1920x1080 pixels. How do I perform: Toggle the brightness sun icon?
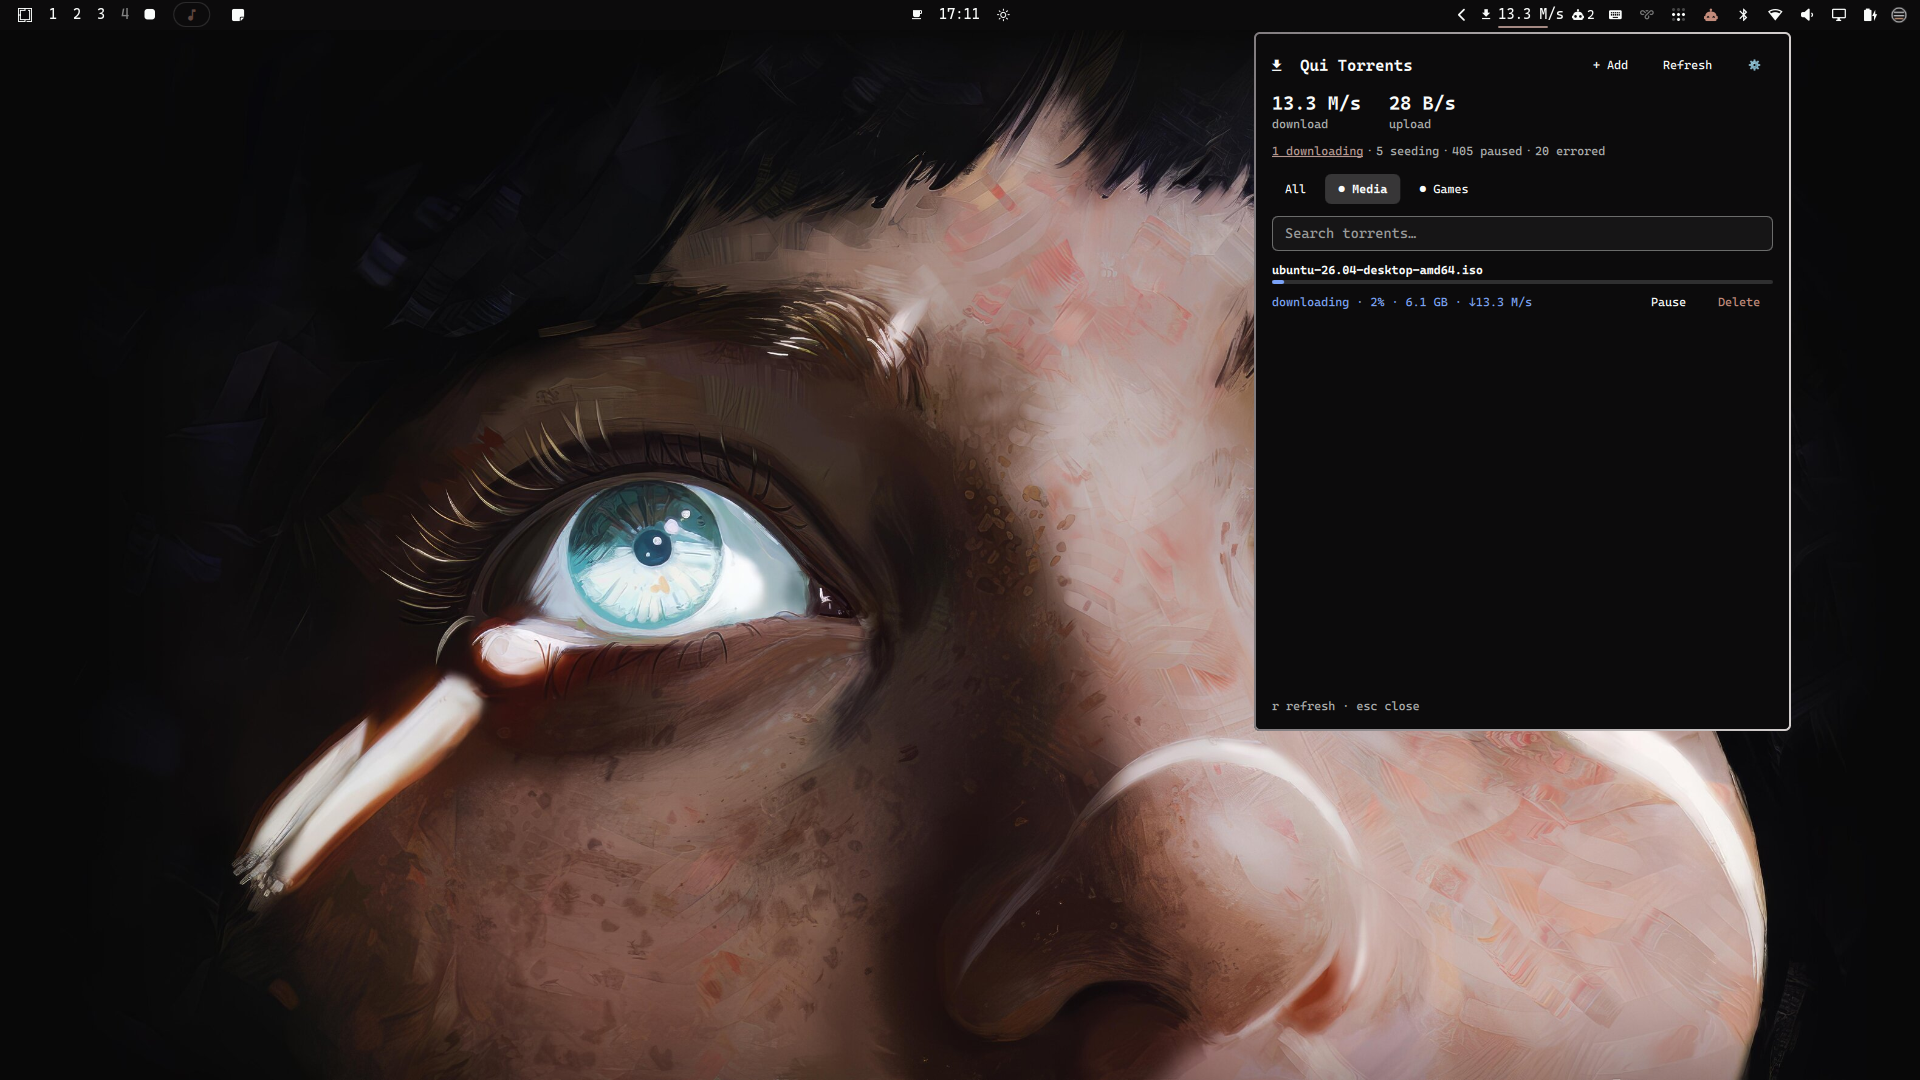click(x=1003, y=15)
